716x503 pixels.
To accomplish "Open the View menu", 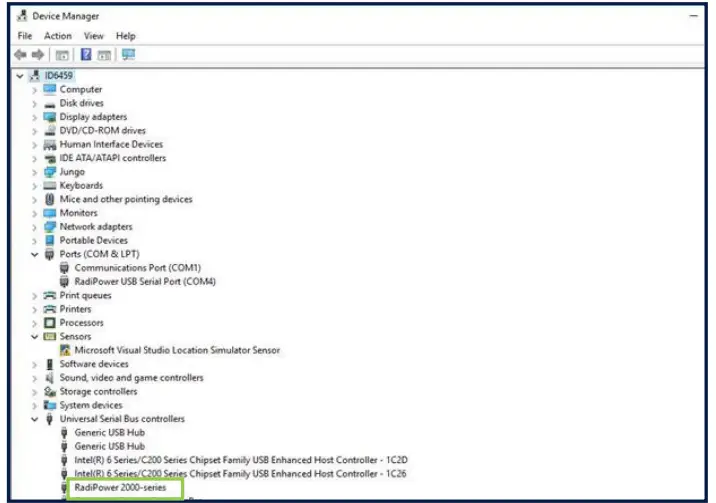I will tap(94, 36).
